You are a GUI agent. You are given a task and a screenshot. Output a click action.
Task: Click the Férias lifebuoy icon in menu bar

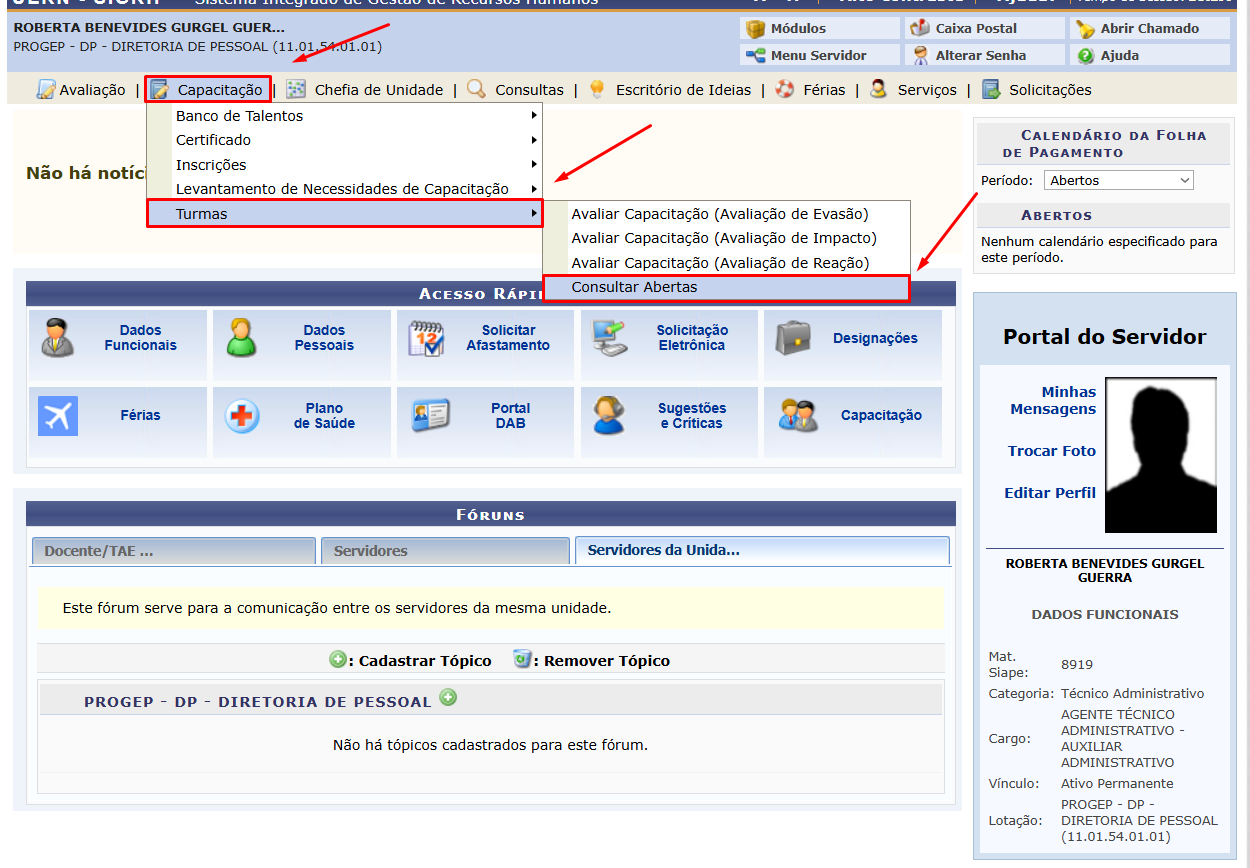coord(785,90)
